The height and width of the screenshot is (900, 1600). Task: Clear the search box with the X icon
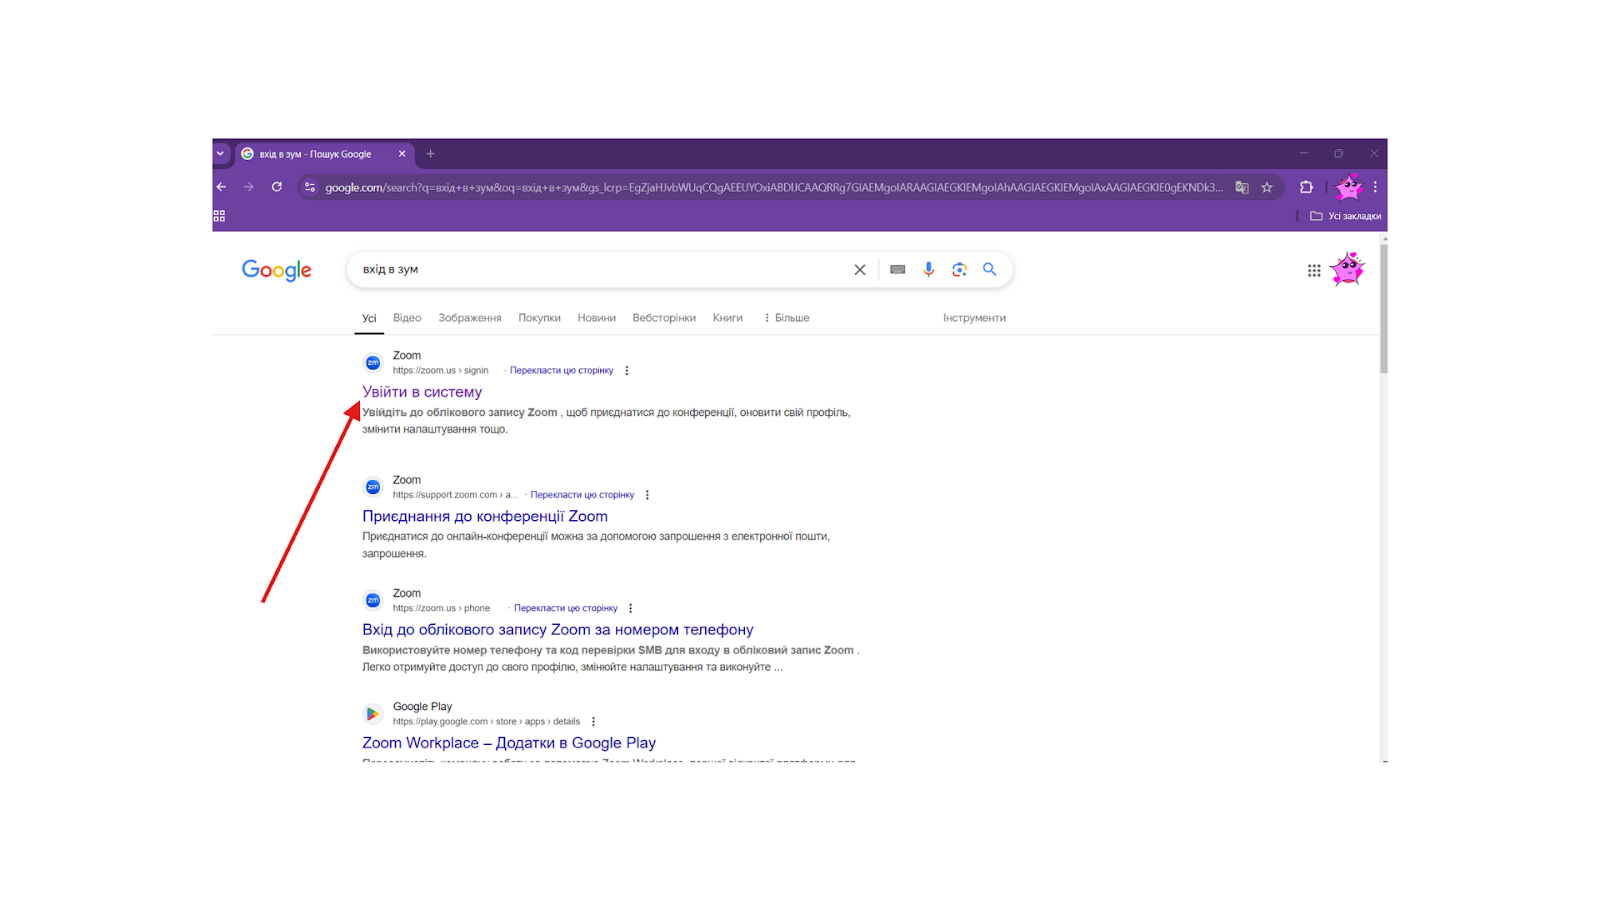860,270
